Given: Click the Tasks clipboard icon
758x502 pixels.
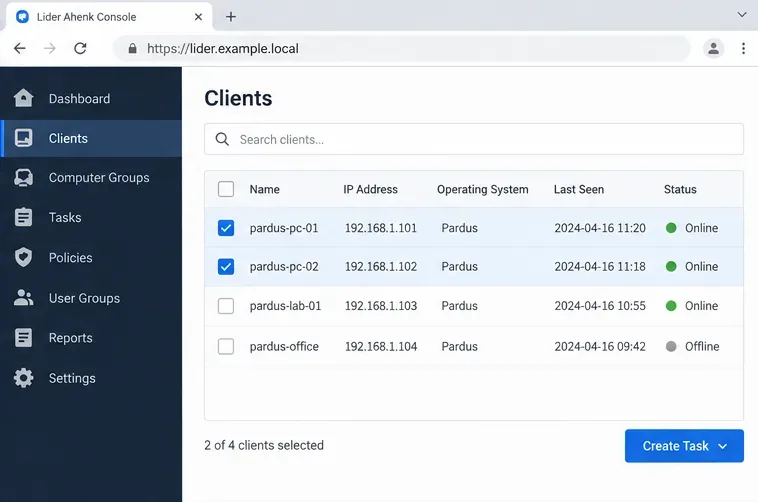Looking at the screenshot, I should point(23,217).
